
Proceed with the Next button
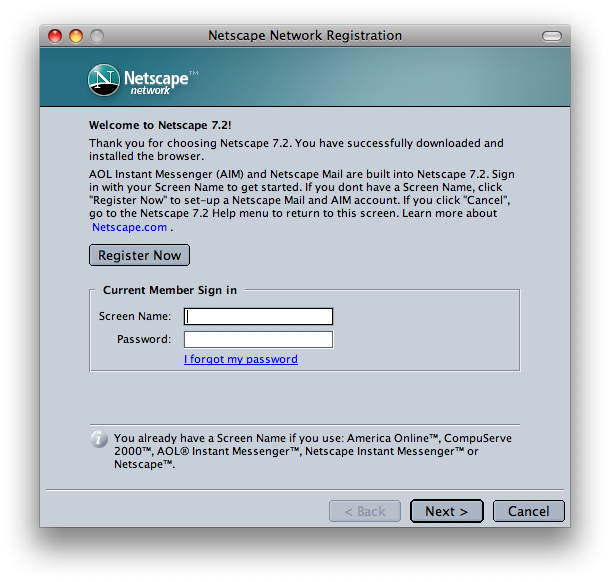446,511
